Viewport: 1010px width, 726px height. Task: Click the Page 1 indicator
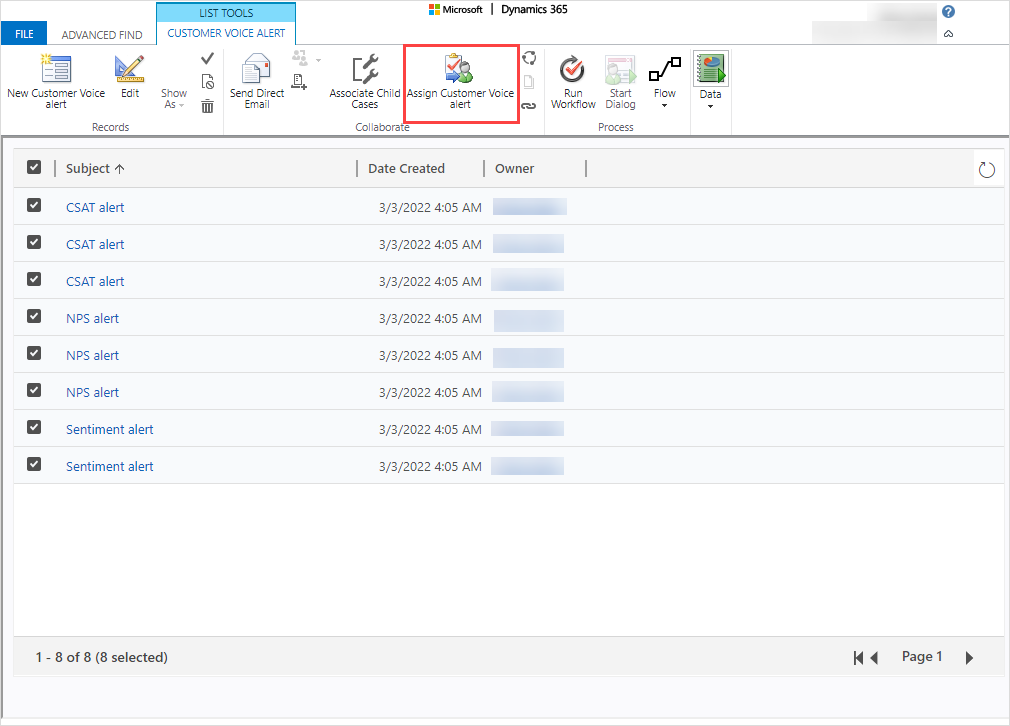tap(922, 656)
